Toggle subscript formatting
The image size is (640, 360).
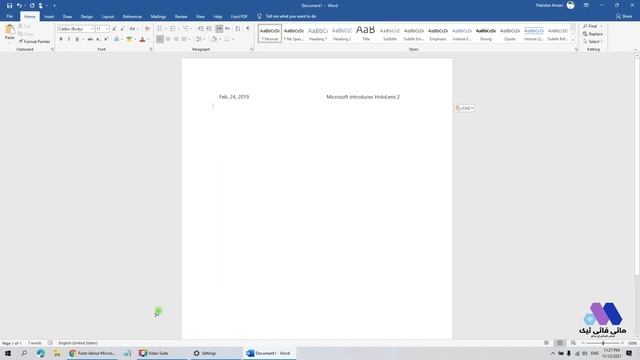[98, 39]
